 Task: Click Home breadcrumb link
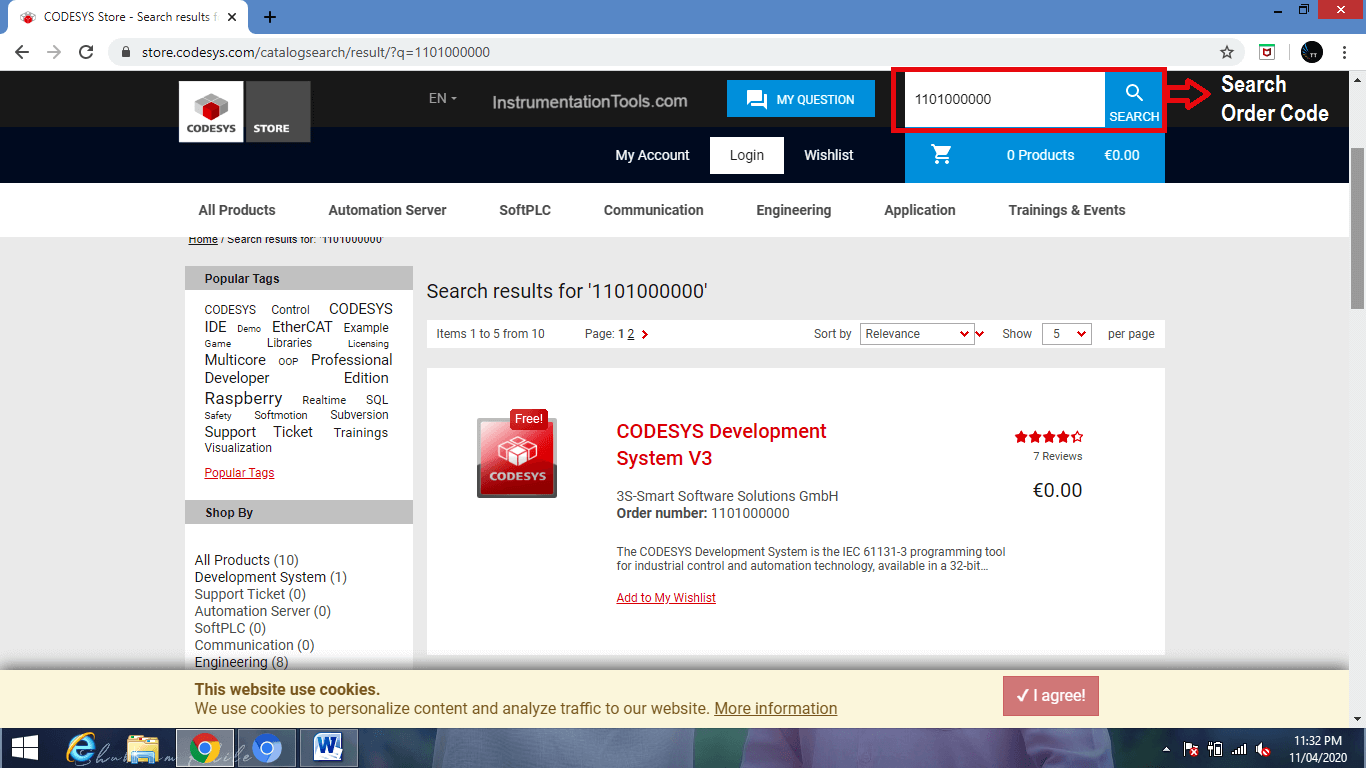coord(203,240)
